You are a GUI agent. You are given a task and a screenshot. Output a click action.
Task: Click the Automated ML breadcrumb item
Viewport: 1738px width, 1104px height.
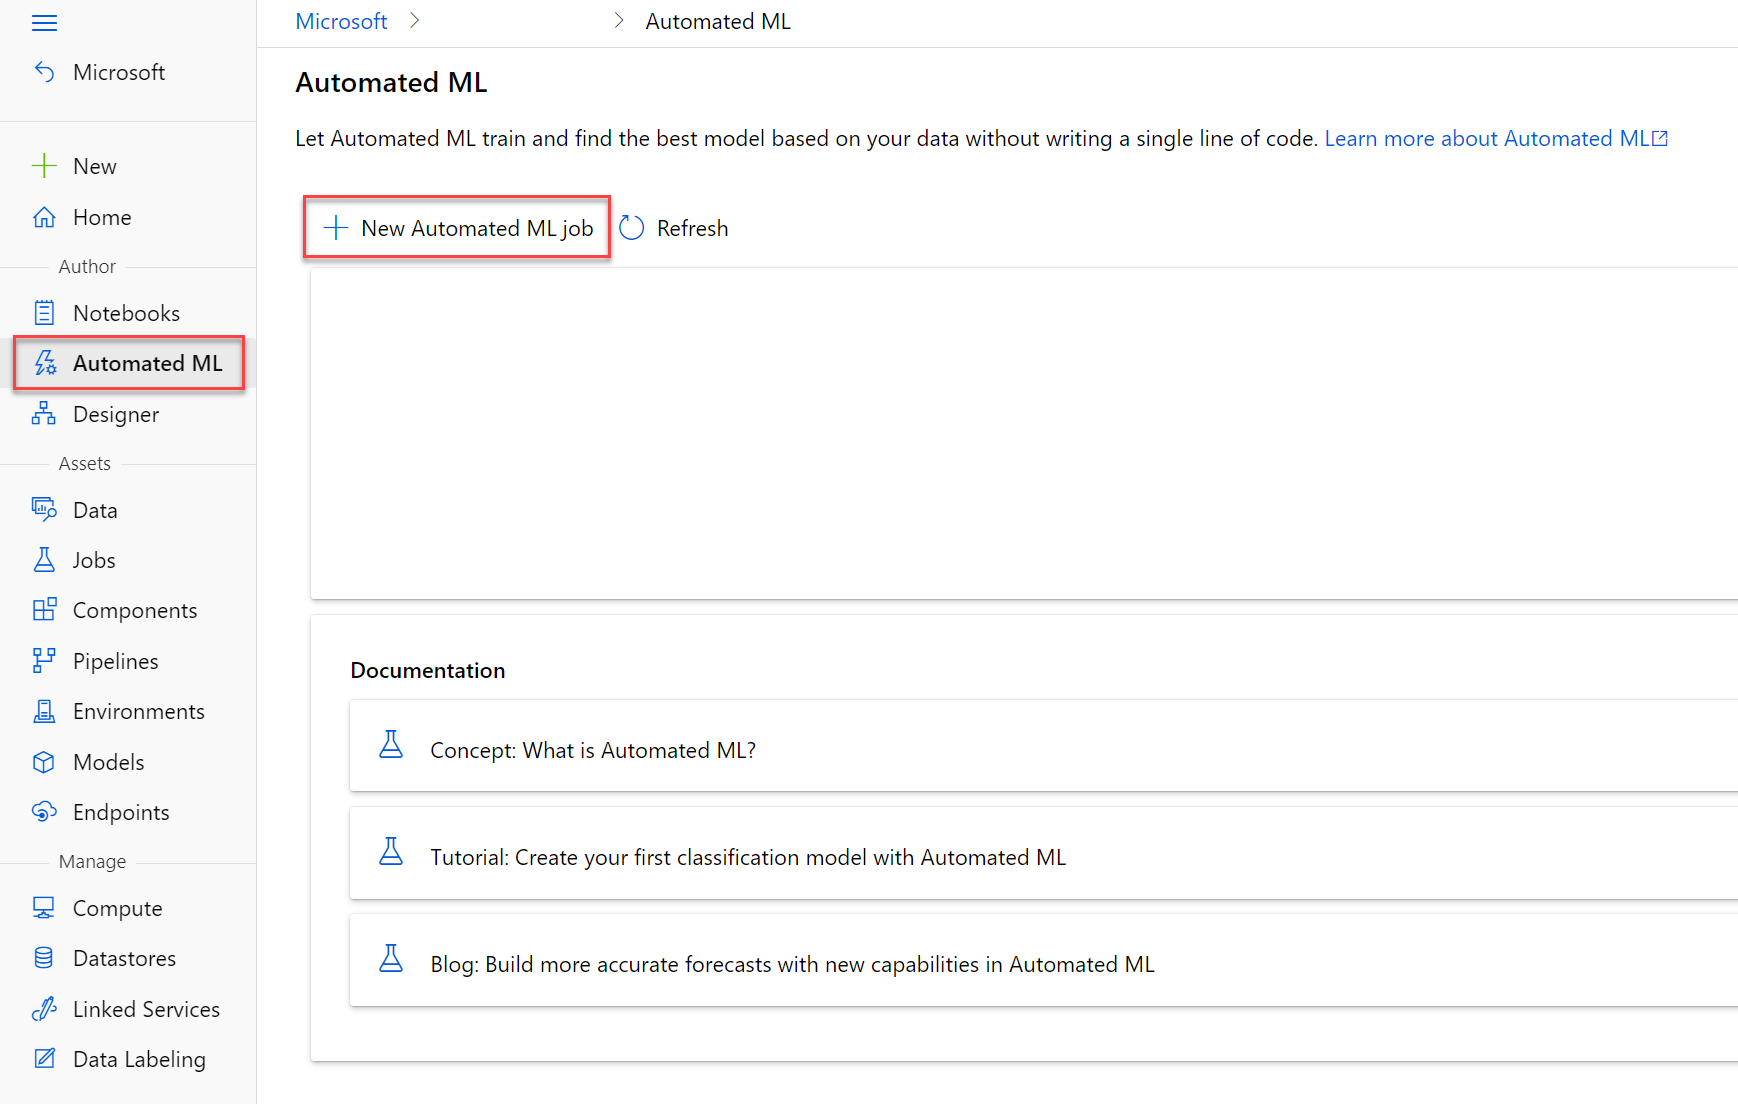[718, 21]
